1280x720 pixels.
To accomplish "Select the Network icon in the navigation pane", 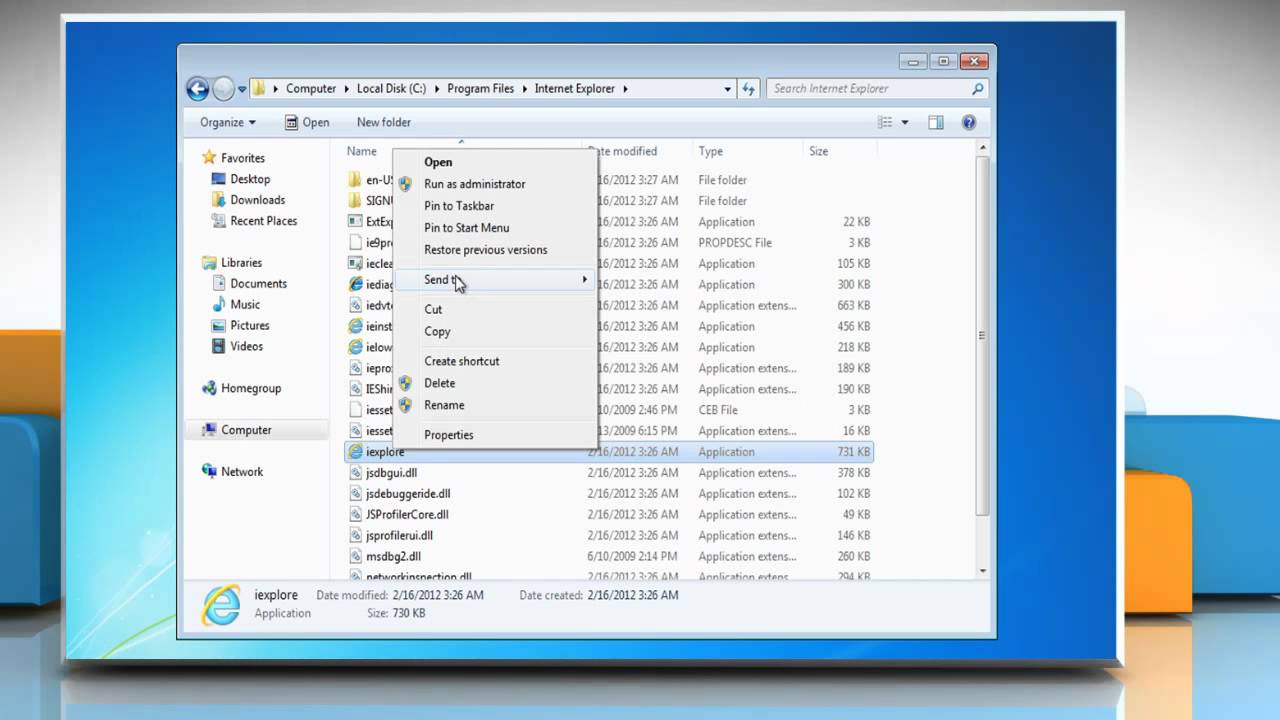I will [x=209, y=471].
